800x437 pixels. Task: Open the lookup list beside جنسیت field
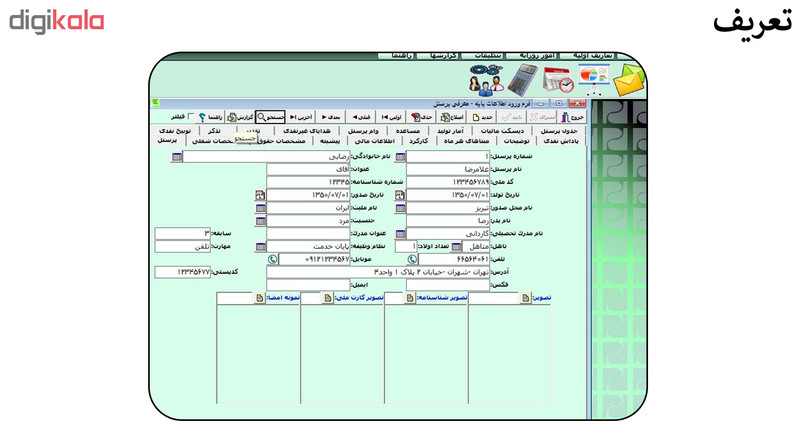261,221
